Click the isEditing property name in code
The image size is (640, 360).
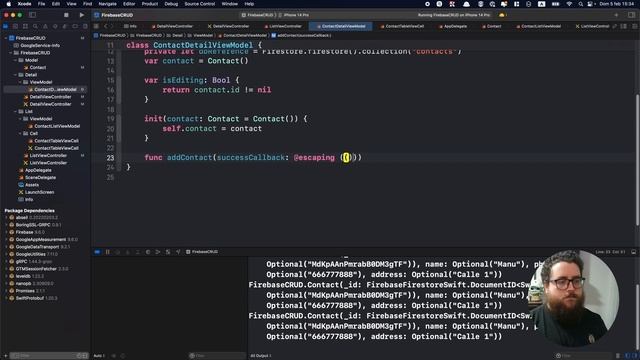183,80
